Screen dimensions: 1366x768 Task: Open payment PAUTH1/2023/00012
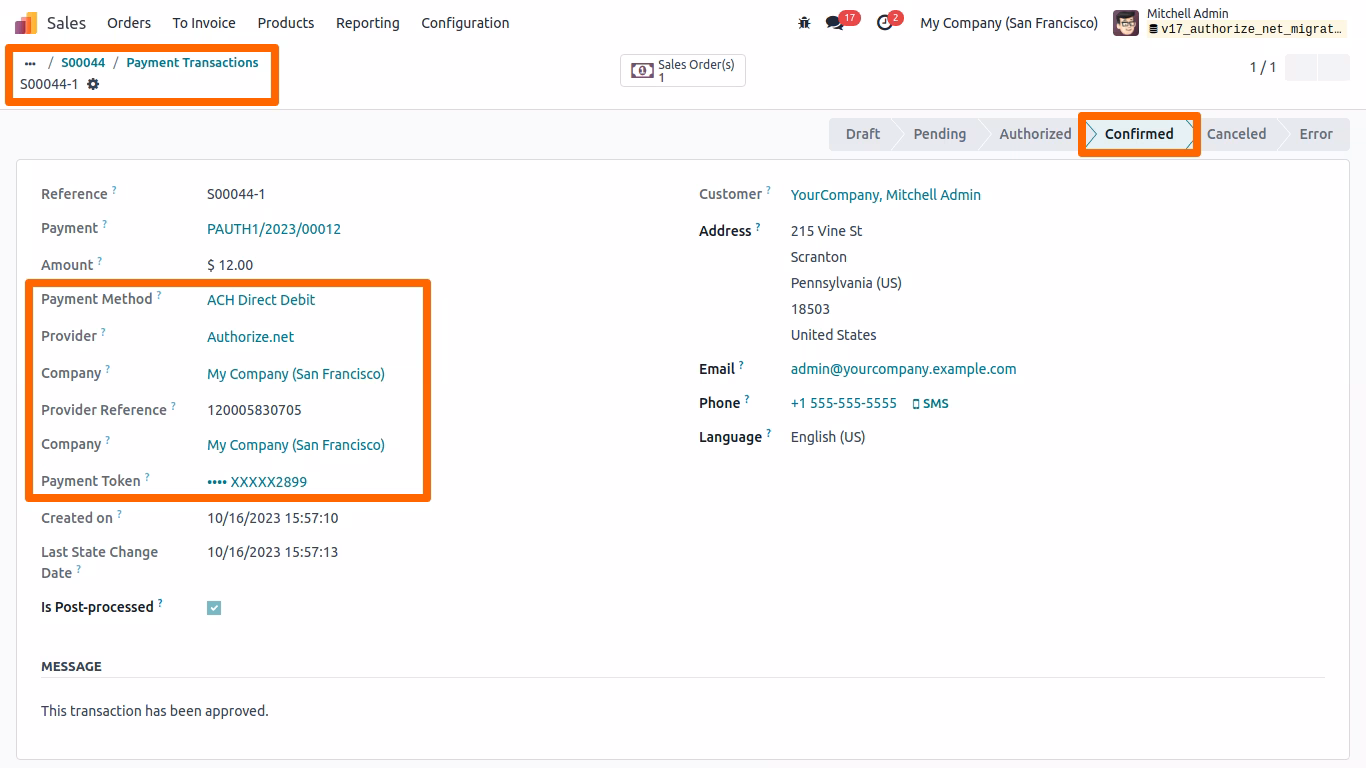pyautogui.click(x=274, y=229)
